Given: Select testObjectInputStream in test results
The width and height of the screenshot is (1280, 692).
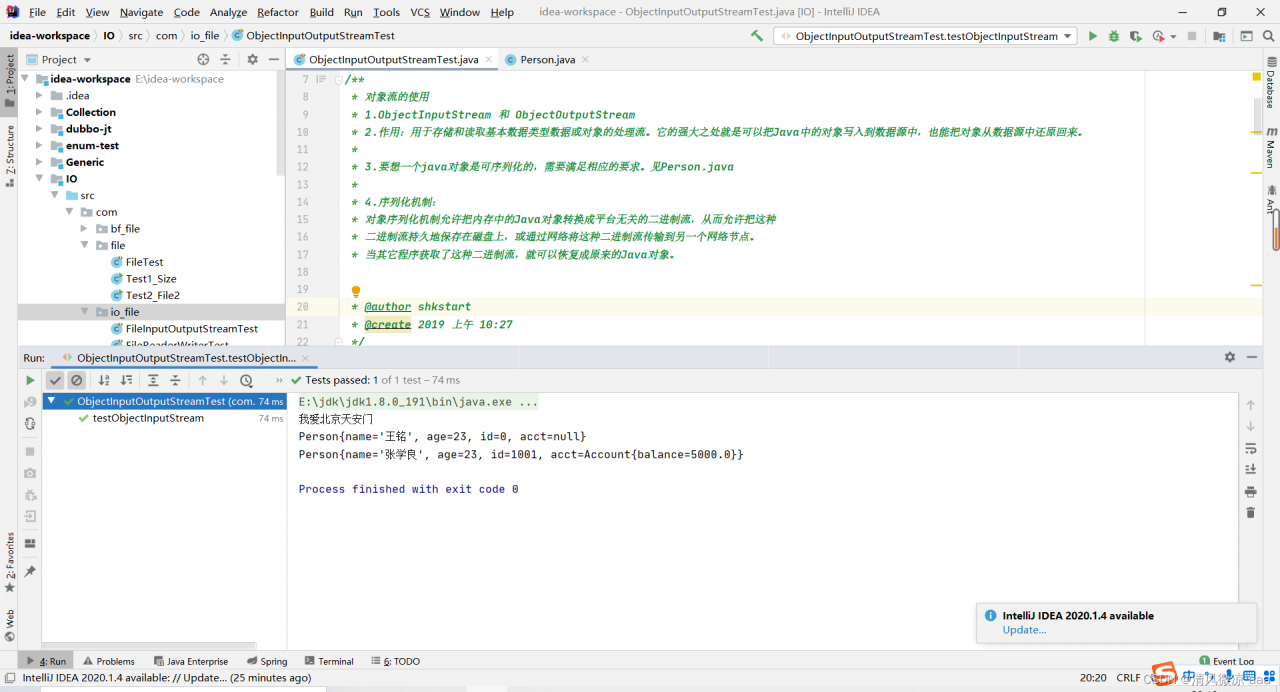Looking at the screenshot, I should click(148, 418).
